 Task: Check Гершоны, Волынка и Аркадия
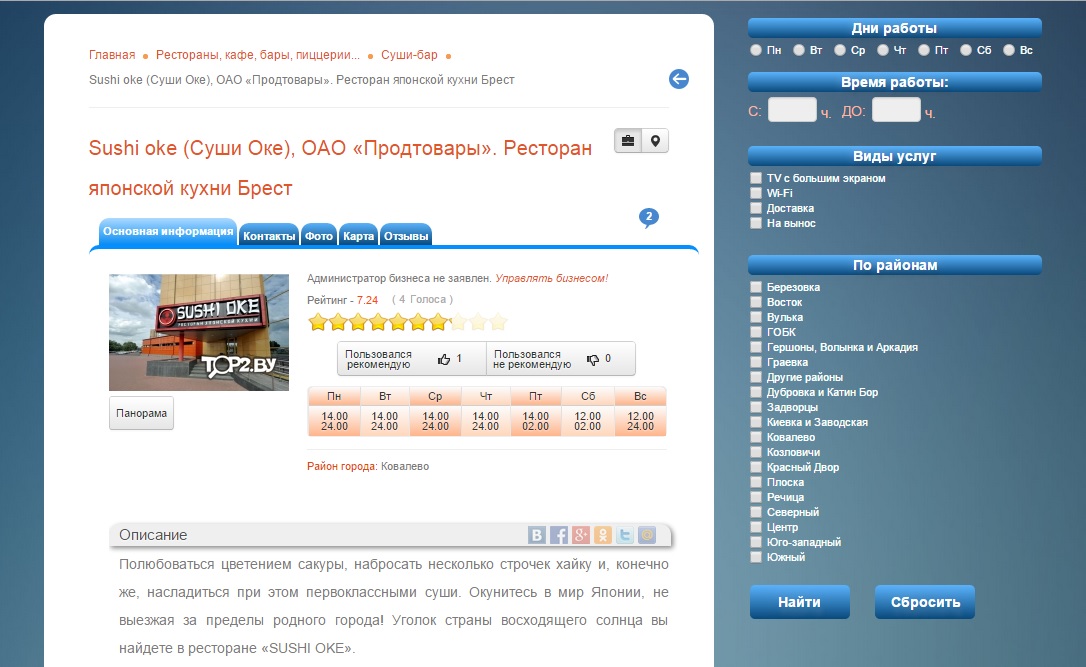tap(756, 347)
